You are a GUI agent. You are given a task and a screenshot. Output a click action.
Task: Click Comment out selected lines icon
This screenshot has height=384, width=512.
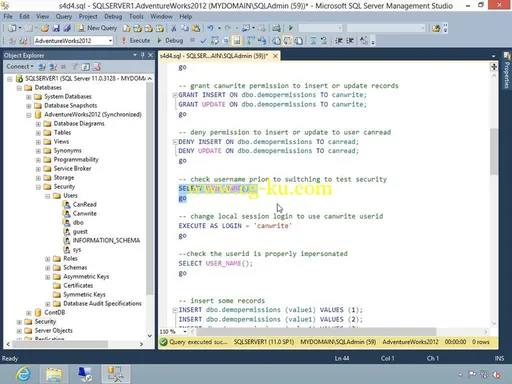(313, 41)
